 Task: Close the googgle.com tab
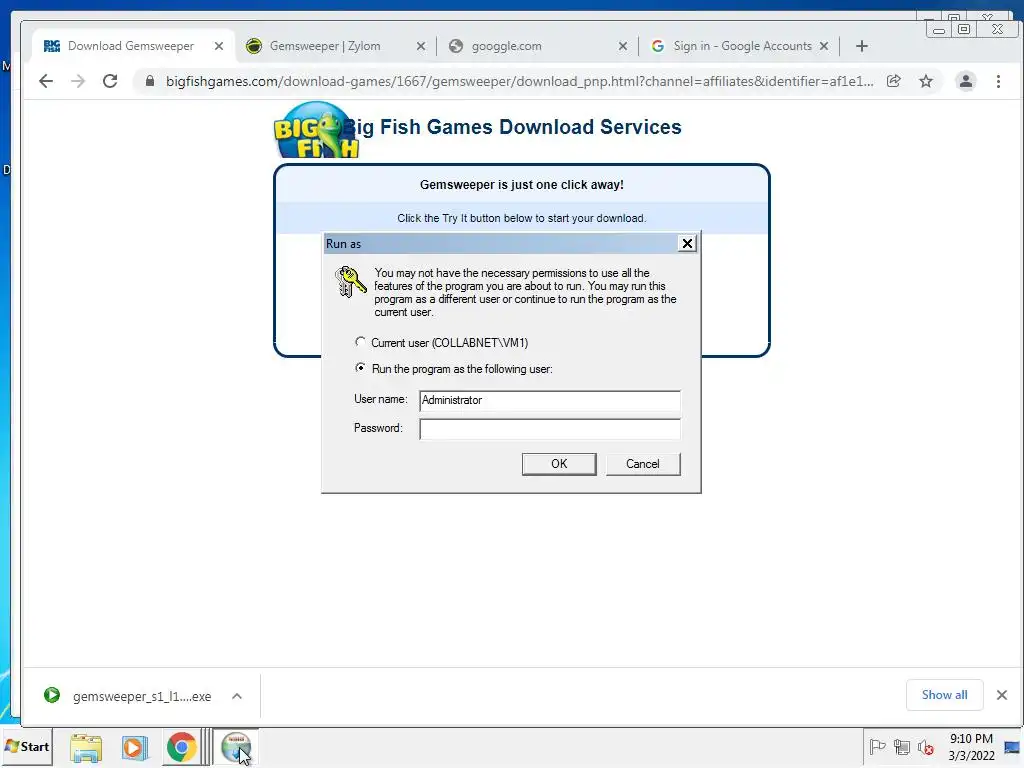[622, 46]
